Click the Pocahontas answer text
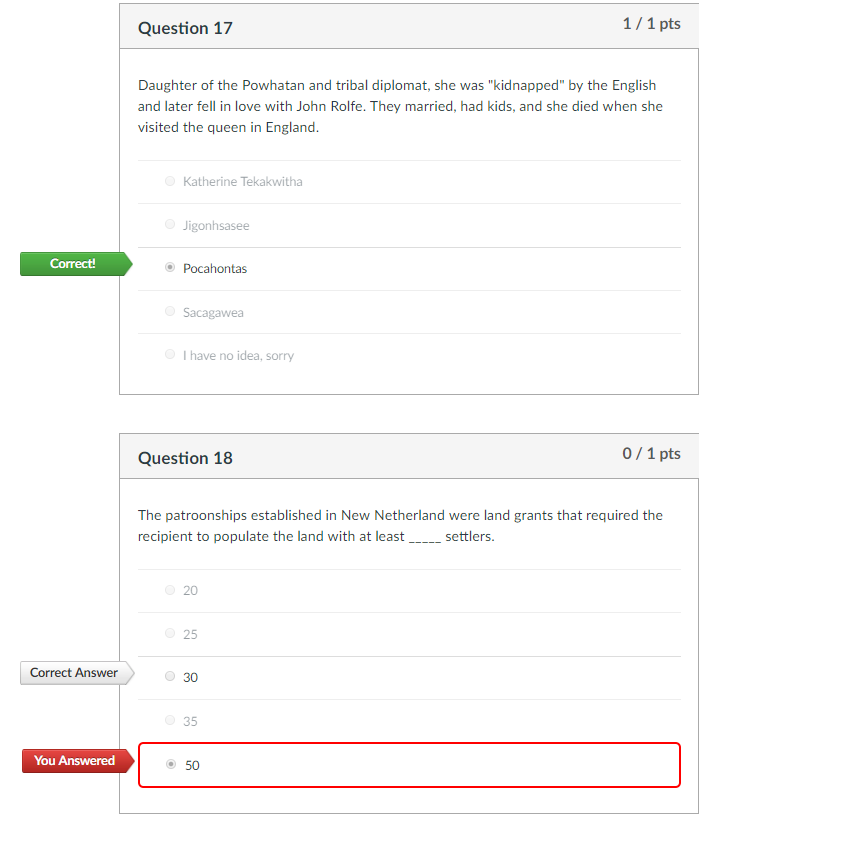This screenshot has width=846, height=841. [x=215, y=269]
